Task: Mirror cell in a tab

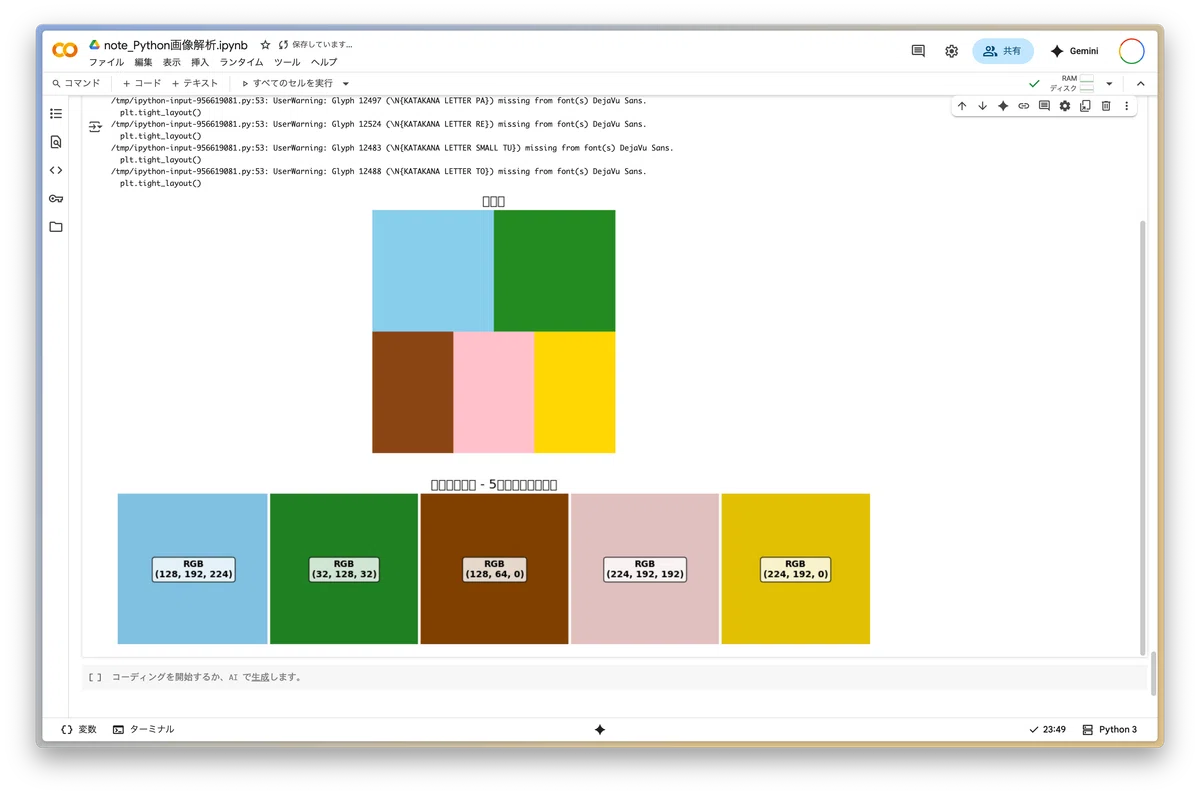Action: 1085,106
